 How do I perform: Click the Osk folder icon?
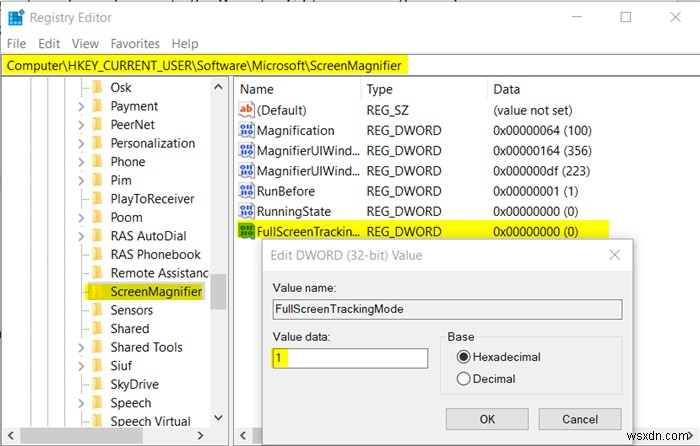pos(97,87)
